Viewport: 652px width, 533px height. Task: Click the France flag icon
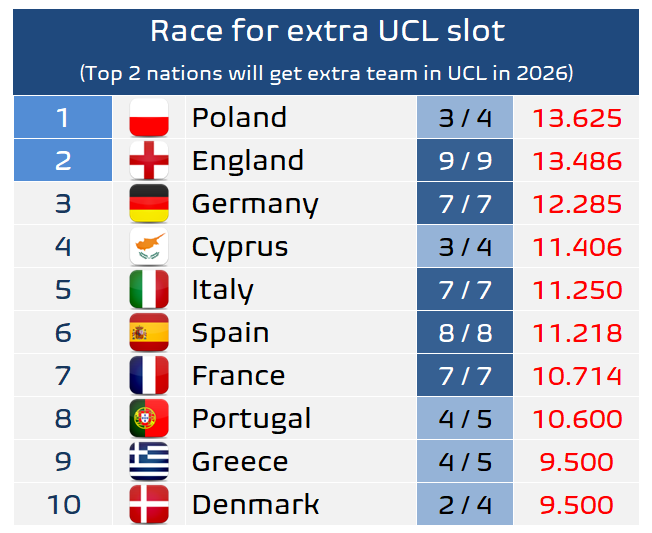click(x=149, y=376)
